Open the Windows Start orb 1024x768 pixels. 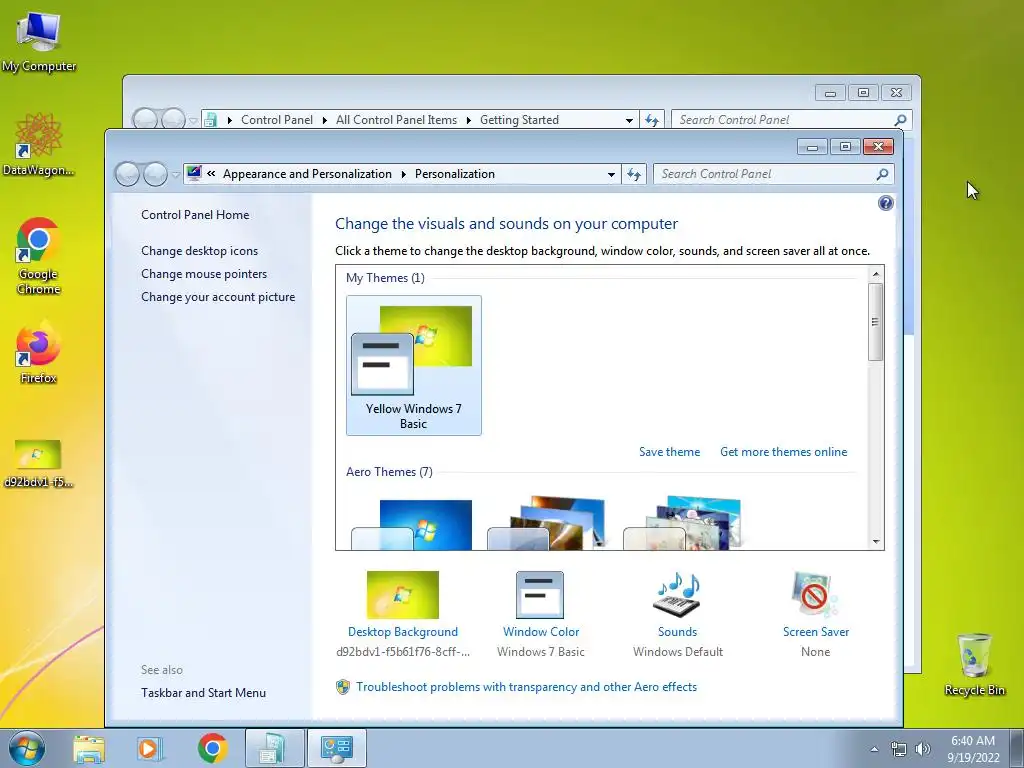27,748
